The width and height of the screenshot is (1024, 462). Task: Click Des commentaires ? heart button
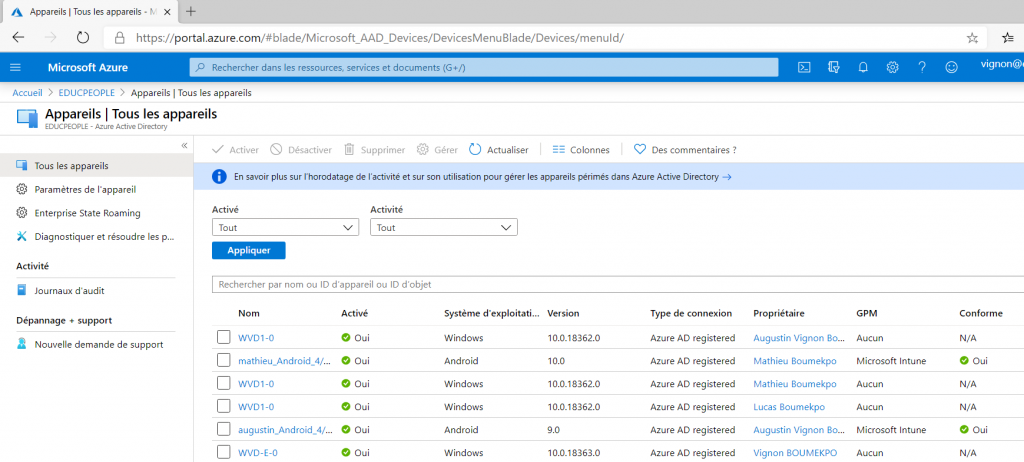(685, 150)
